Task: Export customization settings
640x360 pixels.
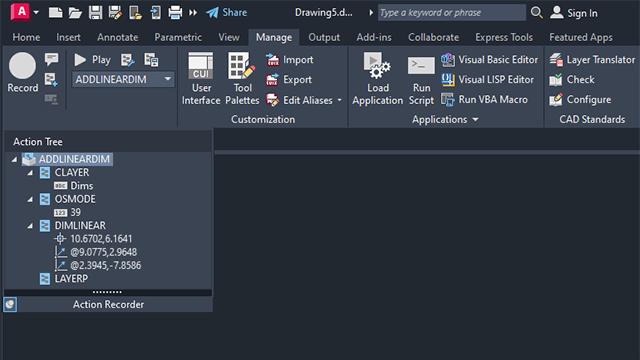Action: 289,80
